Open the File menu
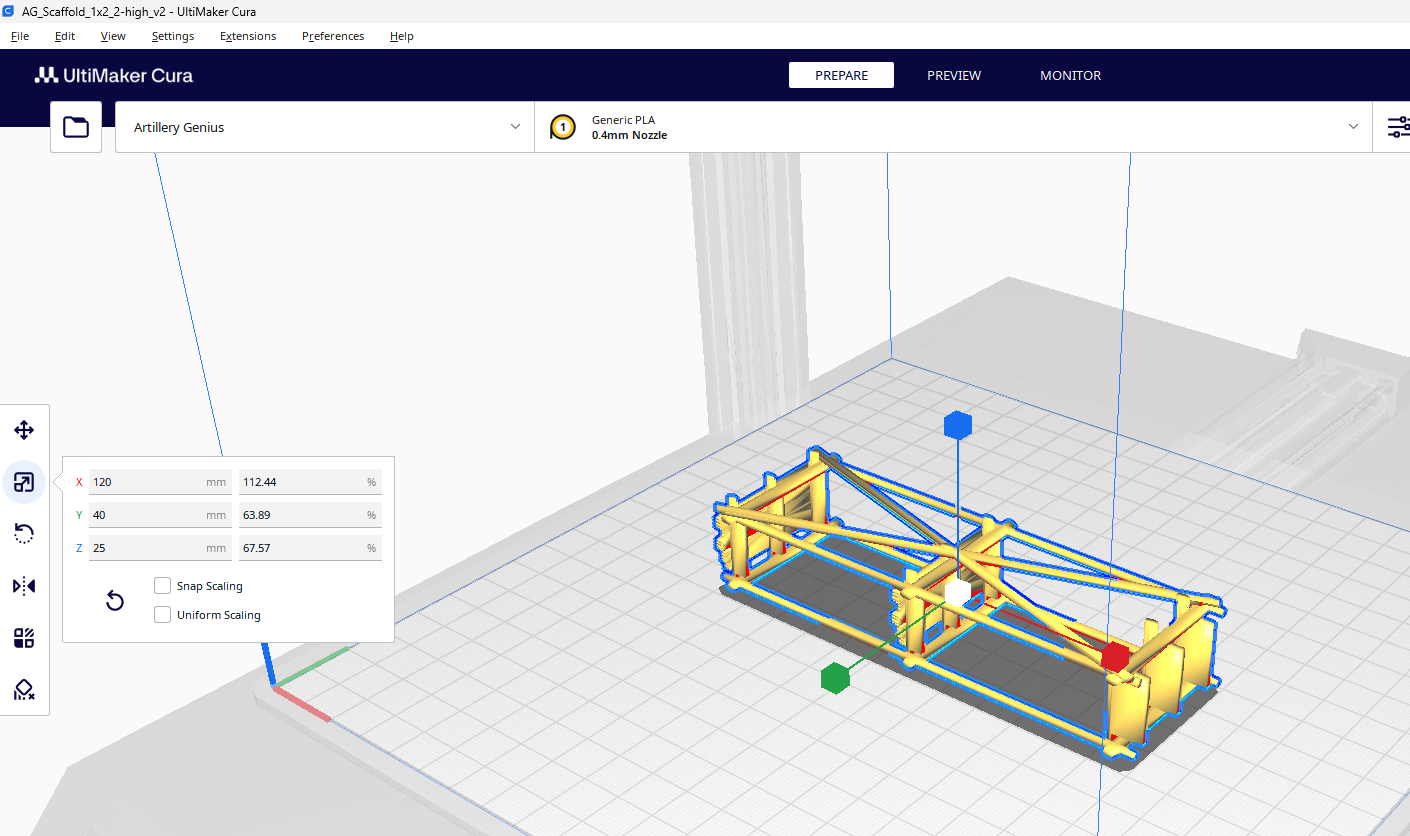The height and width of the screenshot is (836, 1410). pos(20,36)
